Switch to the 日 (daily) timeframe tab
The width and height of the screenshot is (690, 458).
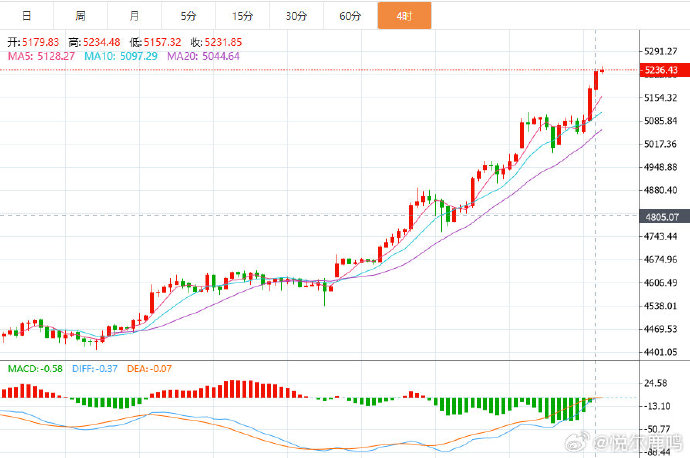(x=26, y=16)
